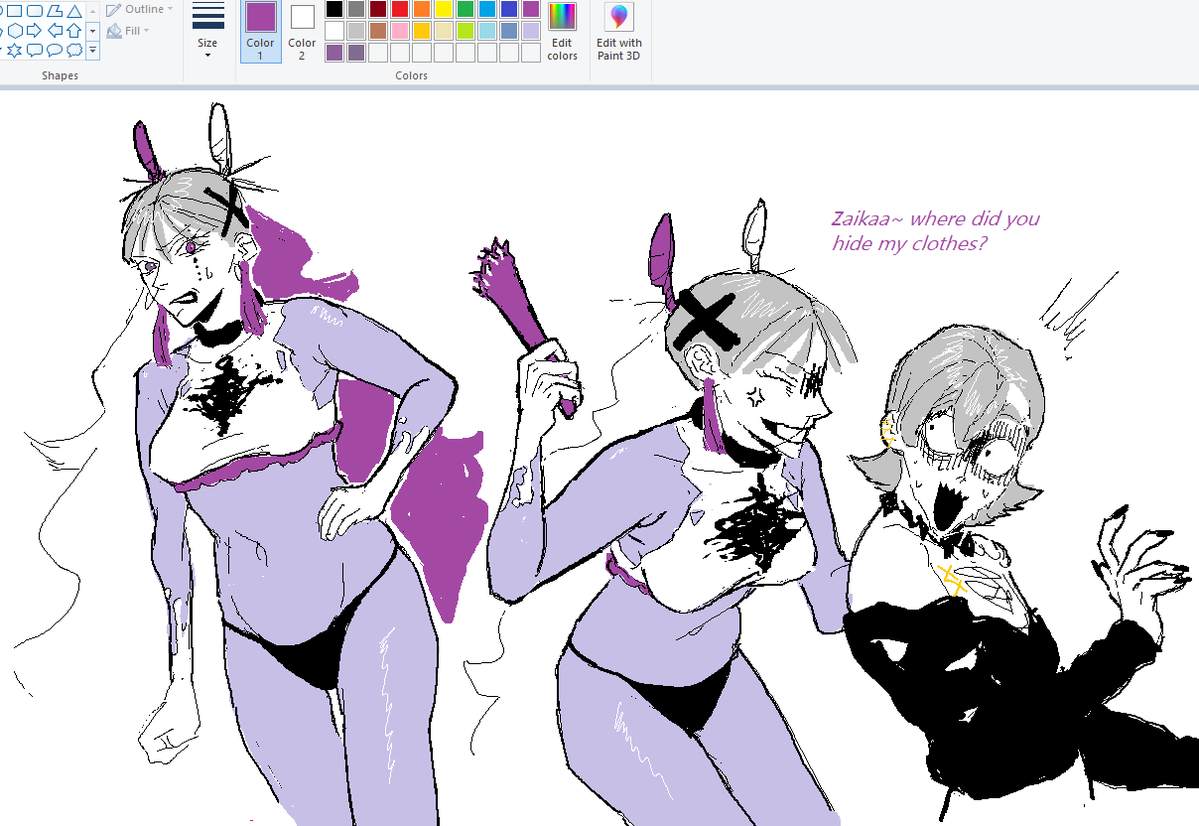Image resolution: width=1199 pixels, height=826 pixels.
Task: Pick the brown color swatch
Action: point(378,31)
